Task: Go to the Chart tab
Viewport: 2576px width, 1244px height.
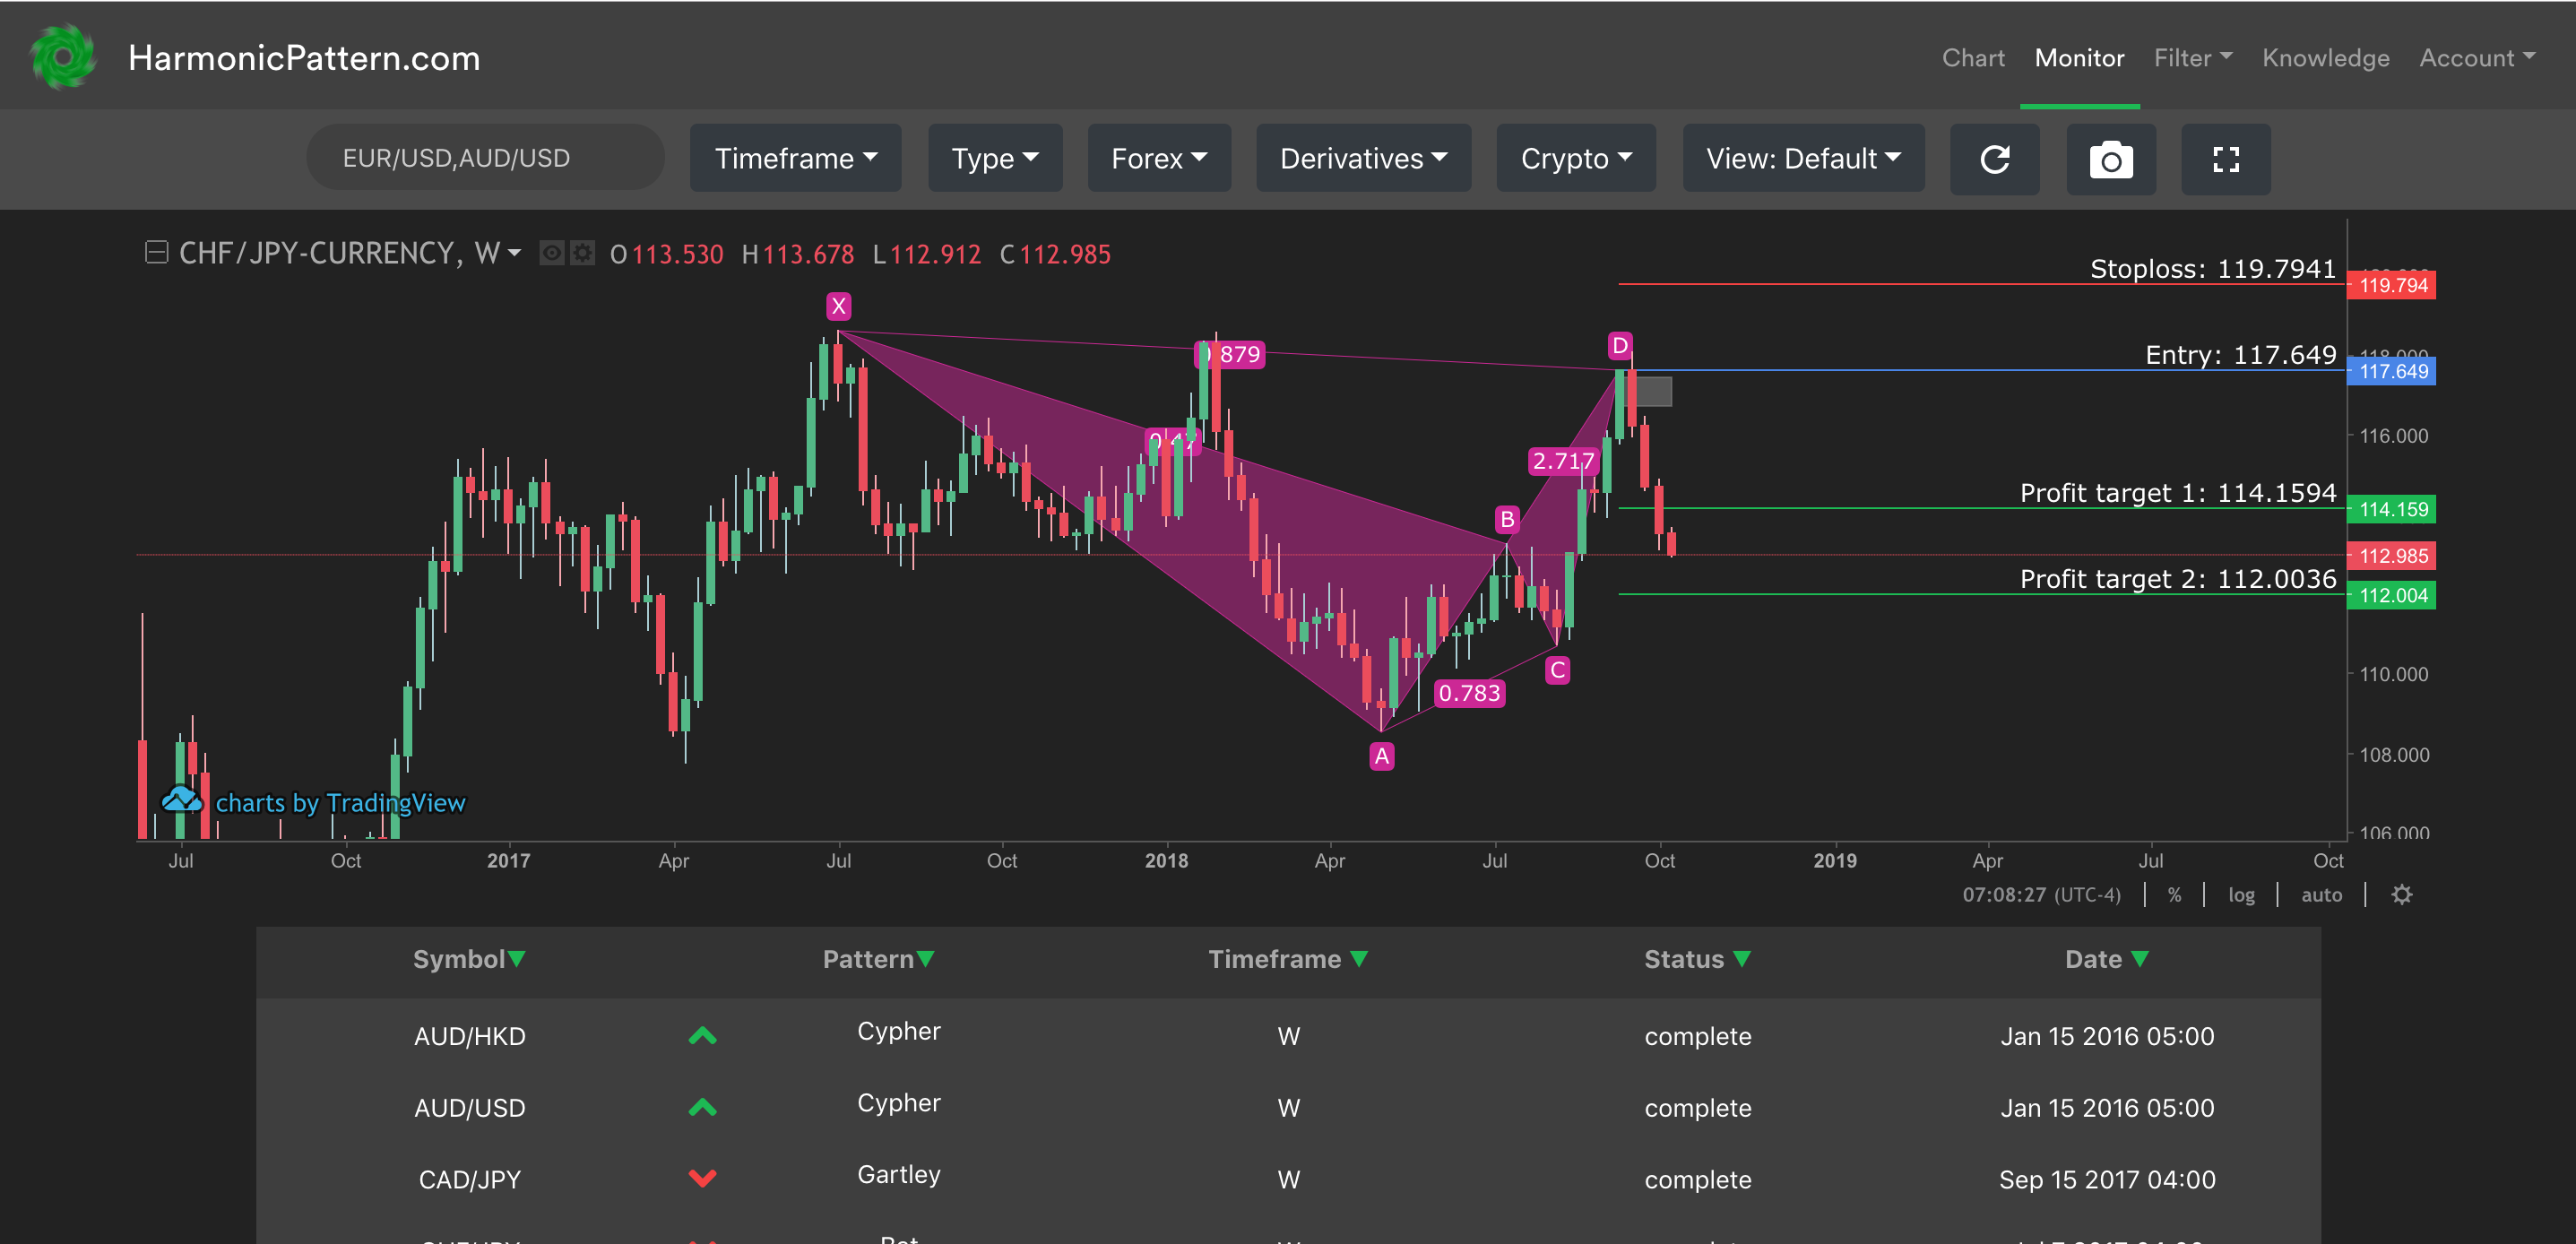Action: click(1973, 58)
